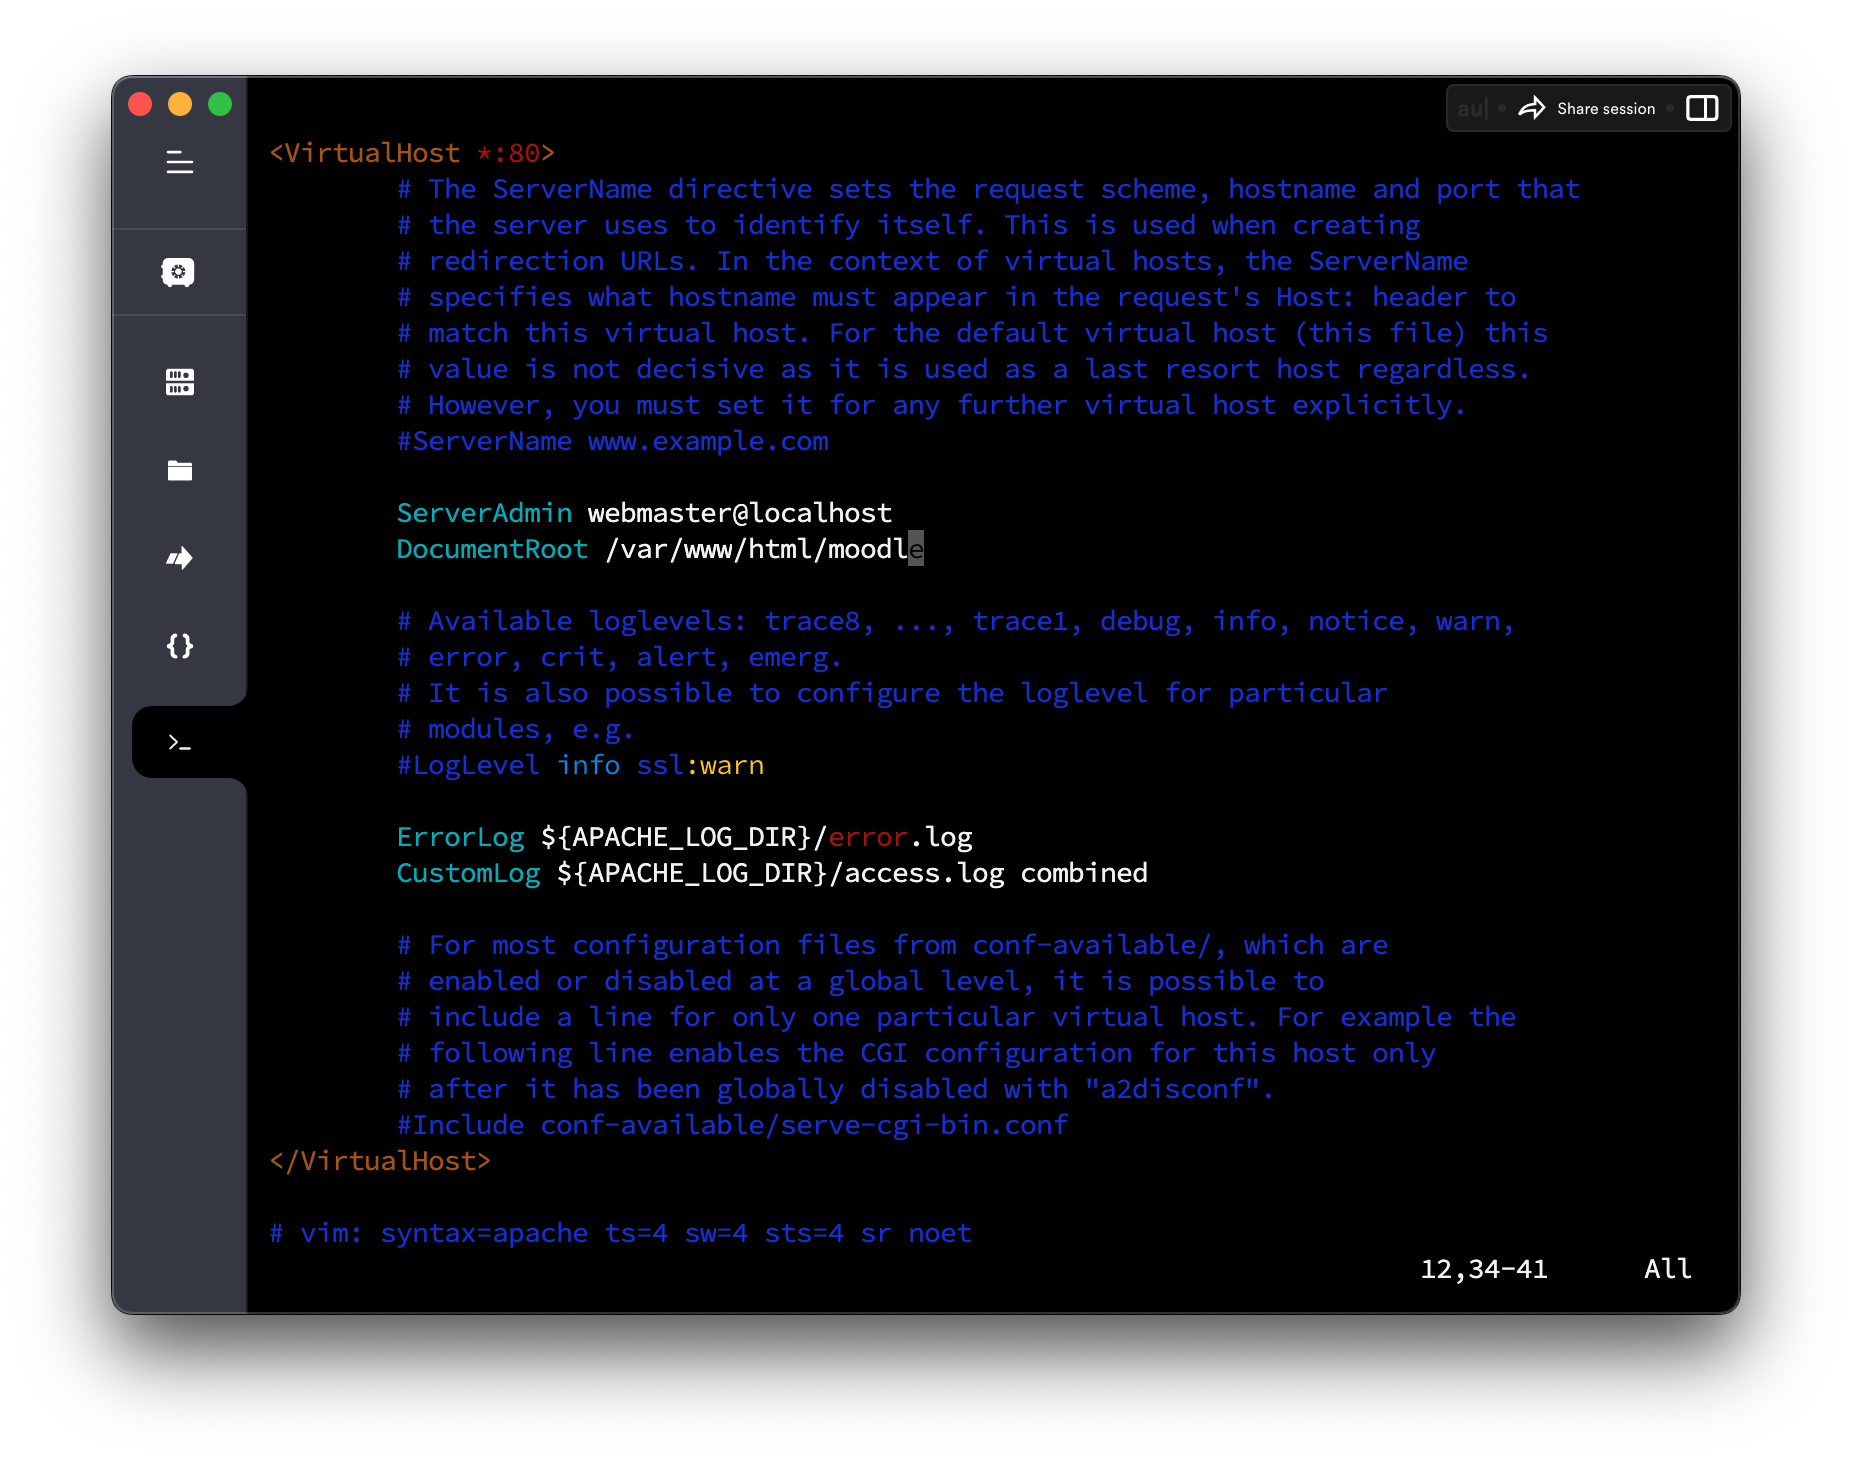Click the '#ServerName www.example.com' line
The width and height of the screenshot is (1852, 1462).
(x=613, y=441)
